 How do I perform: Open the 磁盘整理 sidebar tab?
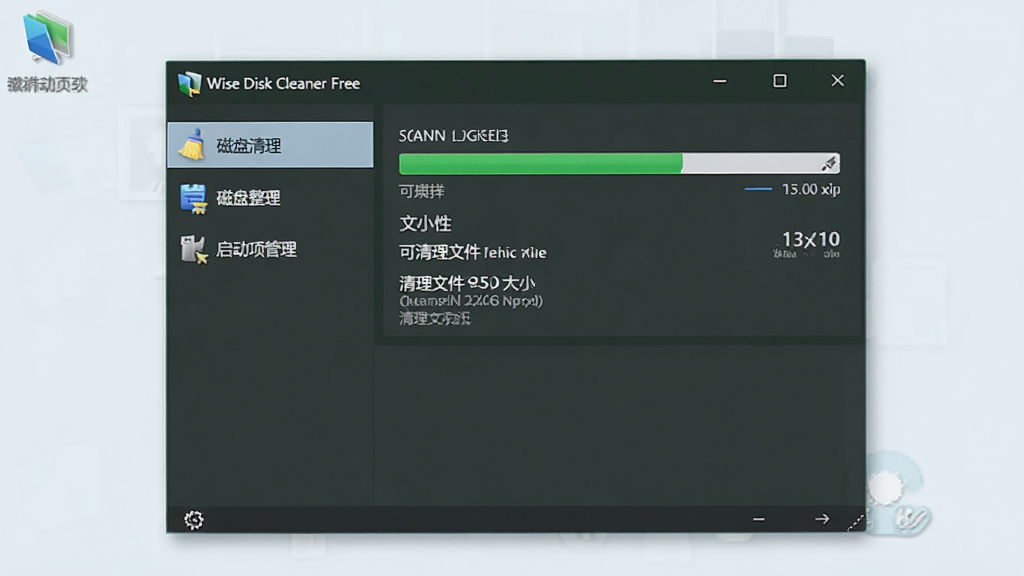[270, 197]
